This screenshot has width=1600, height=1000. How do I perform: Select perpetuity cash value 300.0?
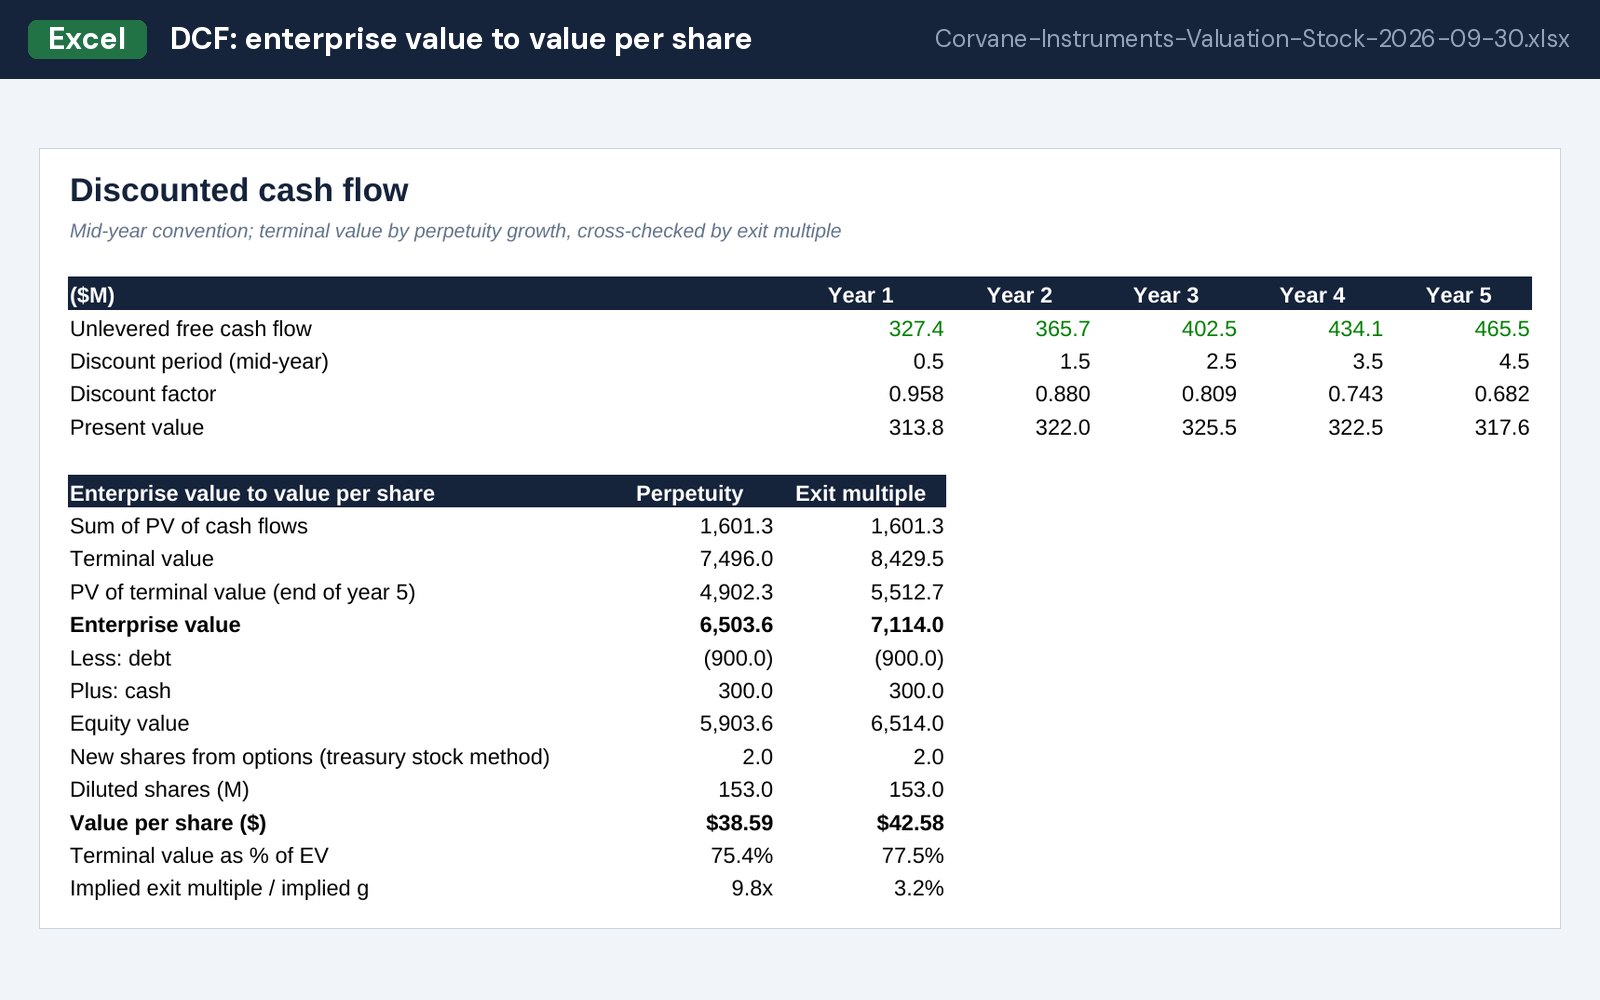[745, 691]
